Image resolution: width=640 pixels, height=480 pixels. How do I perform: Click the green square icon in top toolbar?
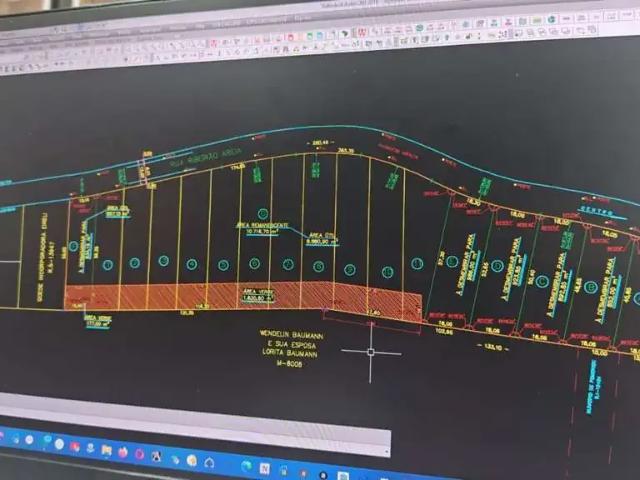[310, 36]
